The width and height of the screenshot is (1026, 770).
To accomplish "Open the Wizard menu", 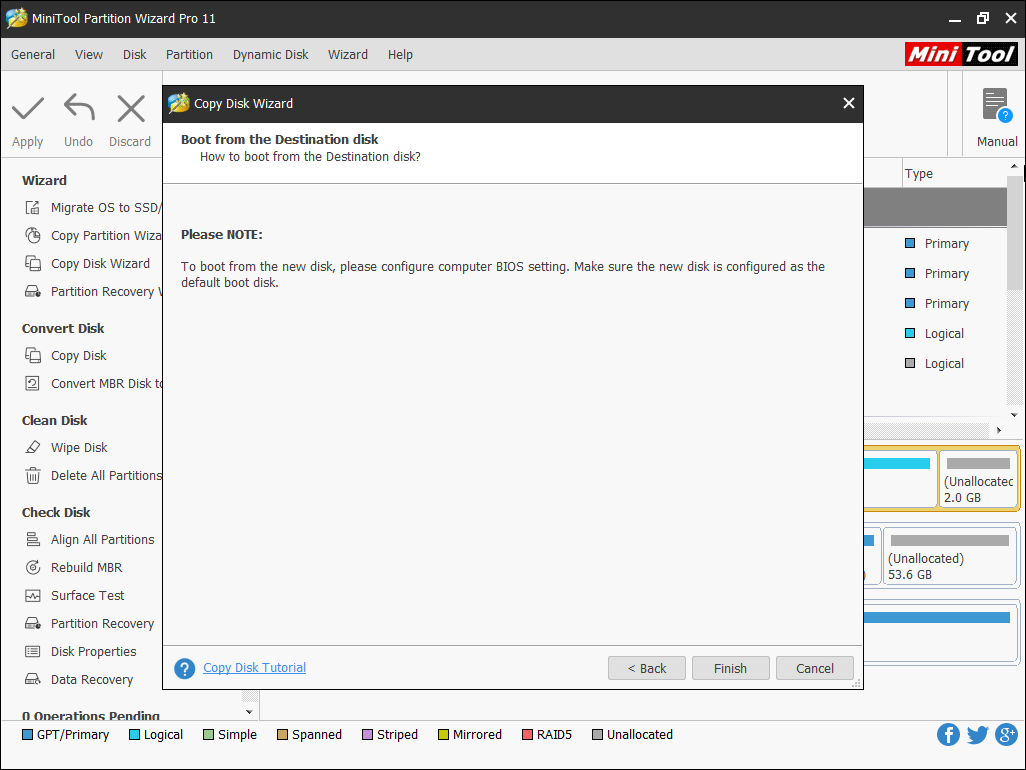I will pyautogui.click(x=348, y=55).
